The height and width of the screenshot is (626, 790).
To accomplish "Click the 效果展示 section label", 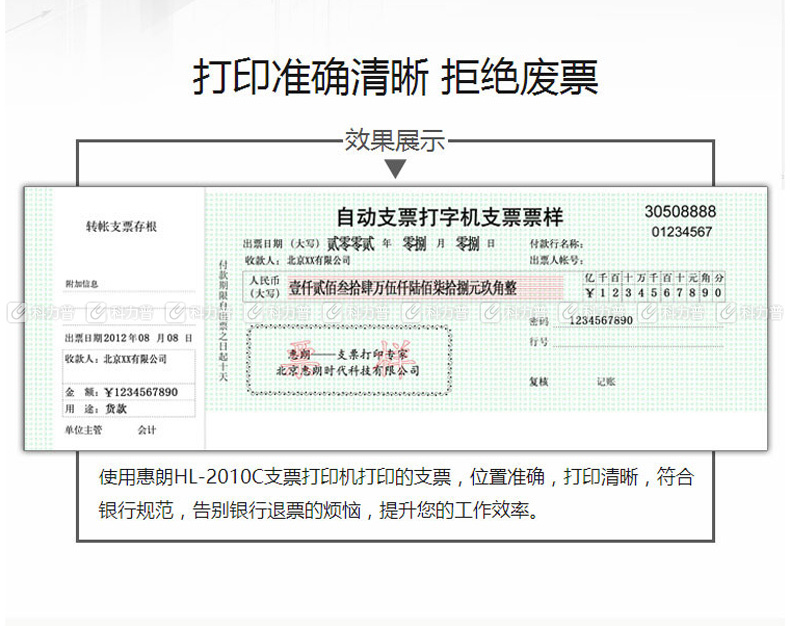I will (x=395, y=140).
